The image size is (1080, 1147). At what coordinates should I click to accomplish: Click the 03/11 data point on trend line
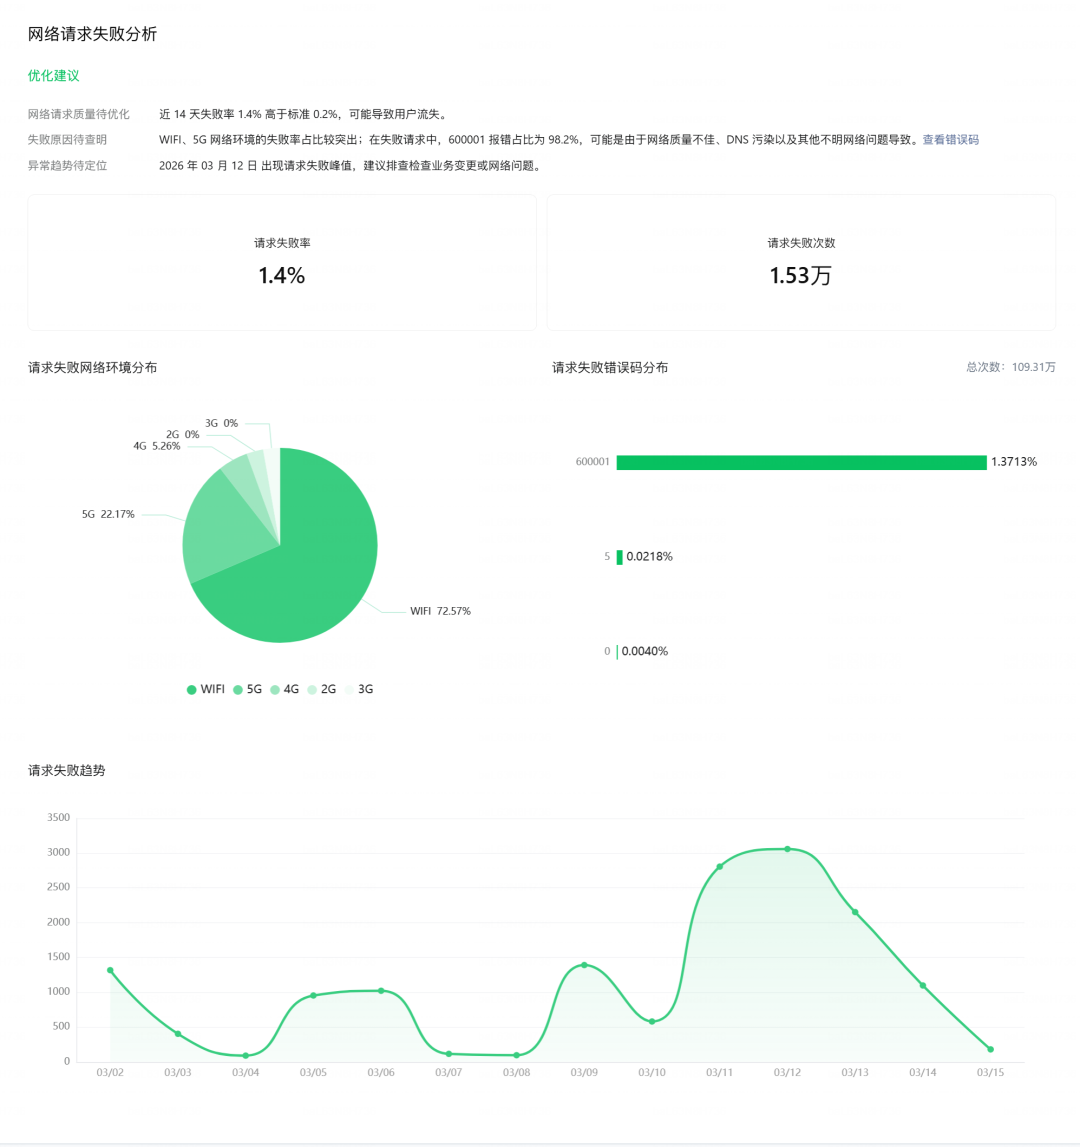(x=720, y=867)
